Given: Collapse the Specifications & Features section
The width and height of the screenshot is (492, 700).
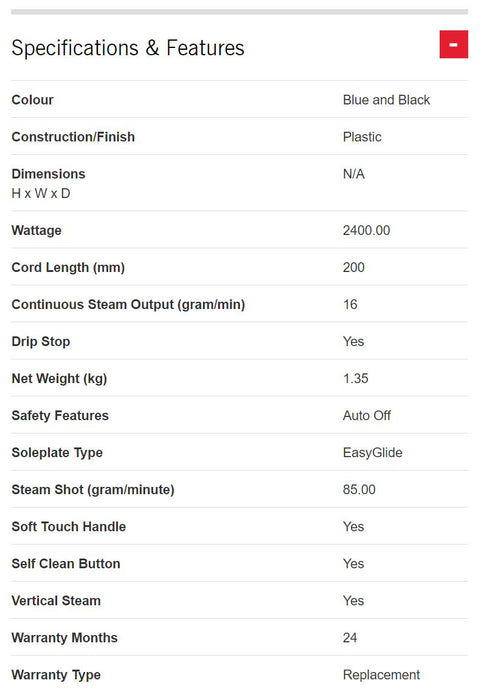Looking at the screenshot, I should click(454, 44).
